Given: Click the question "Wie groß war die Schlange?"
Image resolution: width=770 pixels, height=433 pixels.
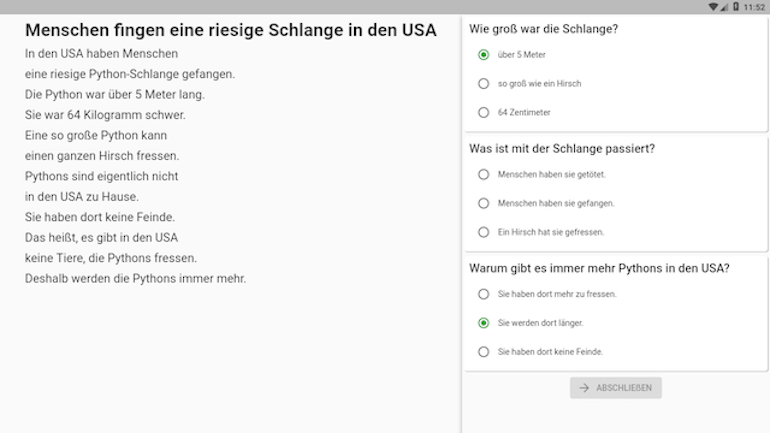Looking at the screenshot, I should (x=543, y=29).
